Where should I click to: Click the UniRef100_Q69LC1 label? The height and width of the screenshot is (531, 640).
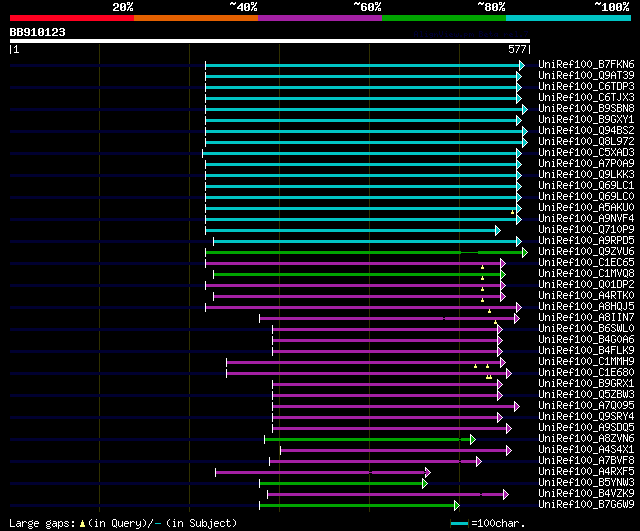586,186
